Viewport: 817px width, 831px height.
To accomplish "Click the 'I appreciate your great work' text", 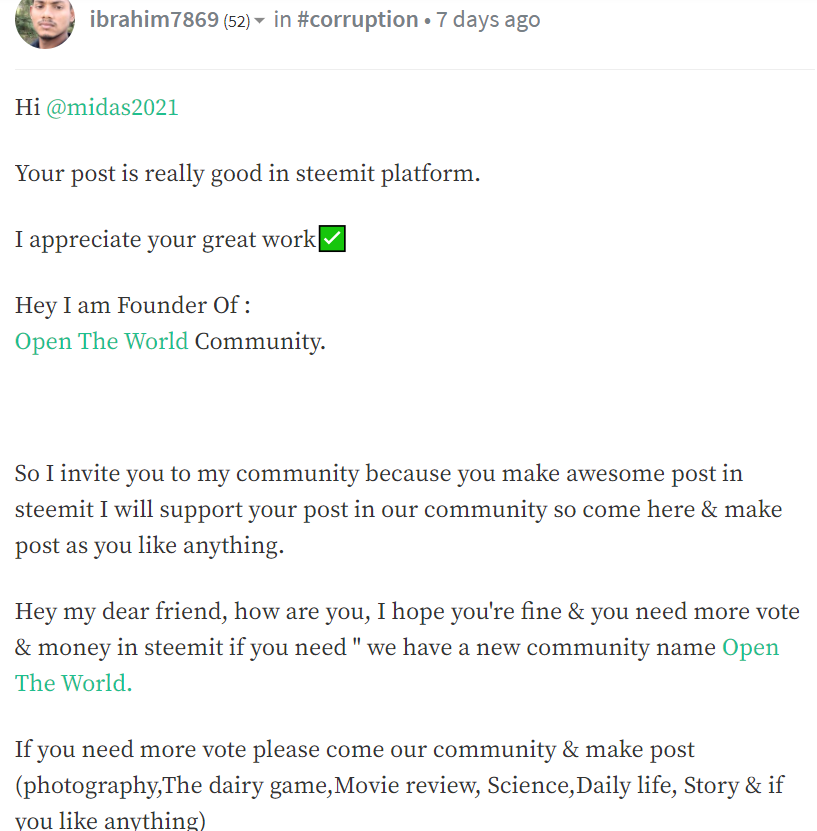I will pyautogui.click(x=165, y=240).
